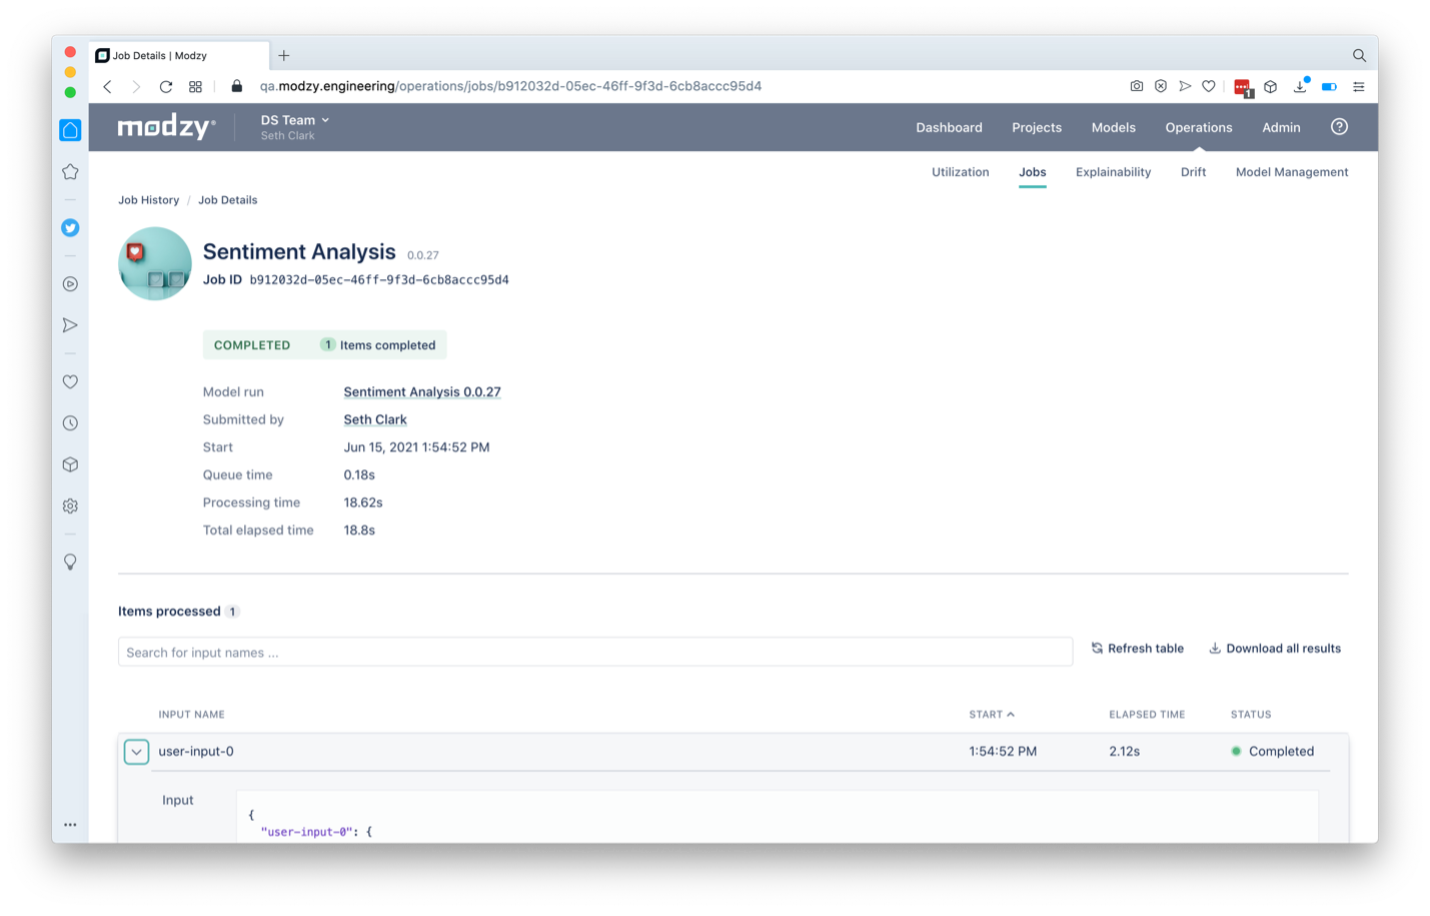The height and width of the screenshot is (916, 1430).
Task: Open sidebar cube extensions icon
Action: pyautogui.click(x=70, y=465)
